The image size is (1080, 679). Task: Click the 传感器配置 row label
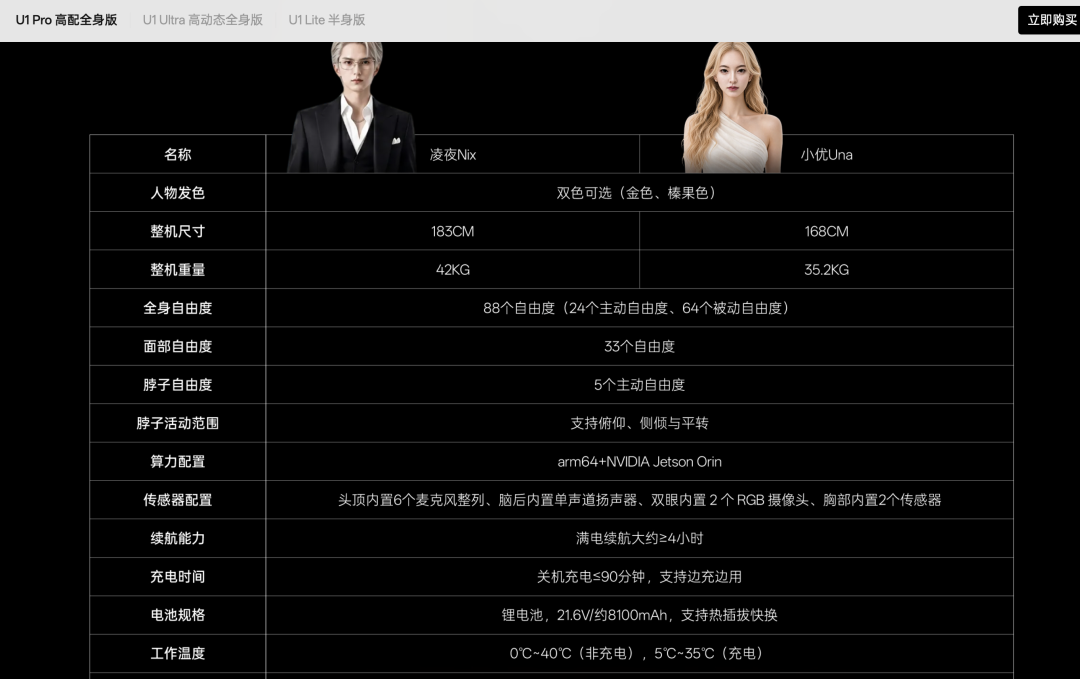click(178, 500)
